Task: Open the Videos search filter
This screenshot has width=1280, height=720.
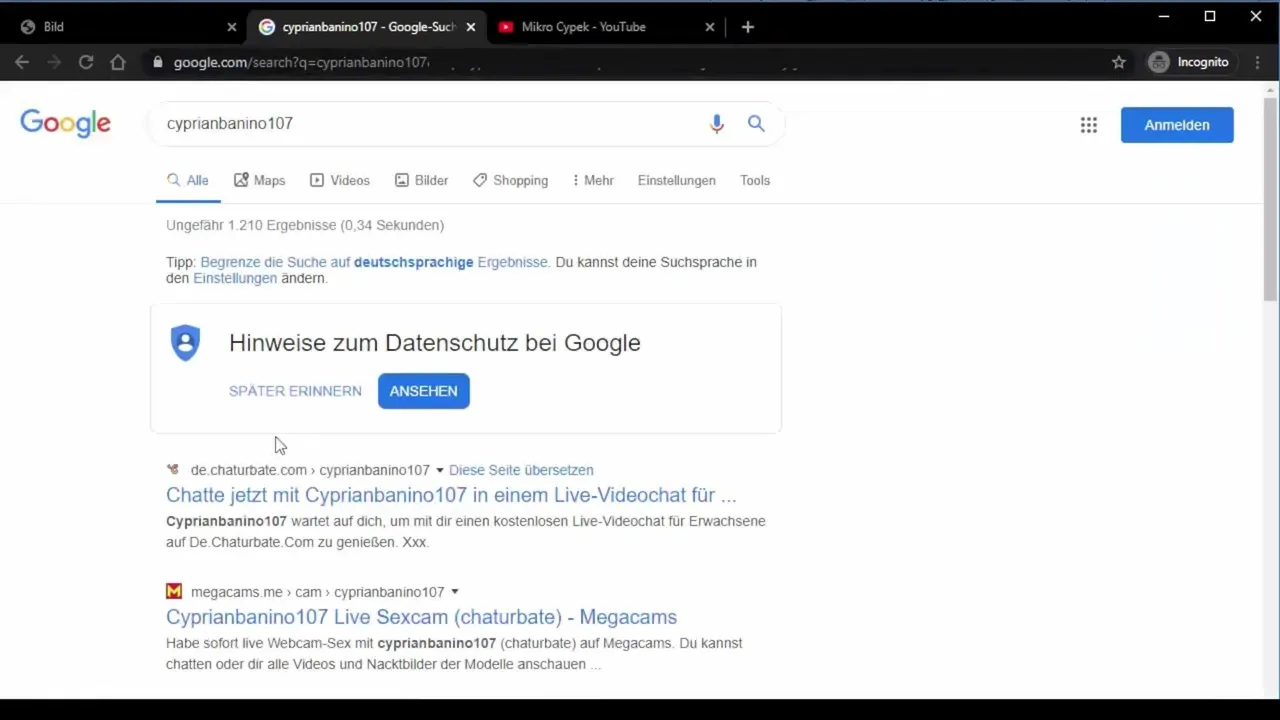Action: coord(340,181)
